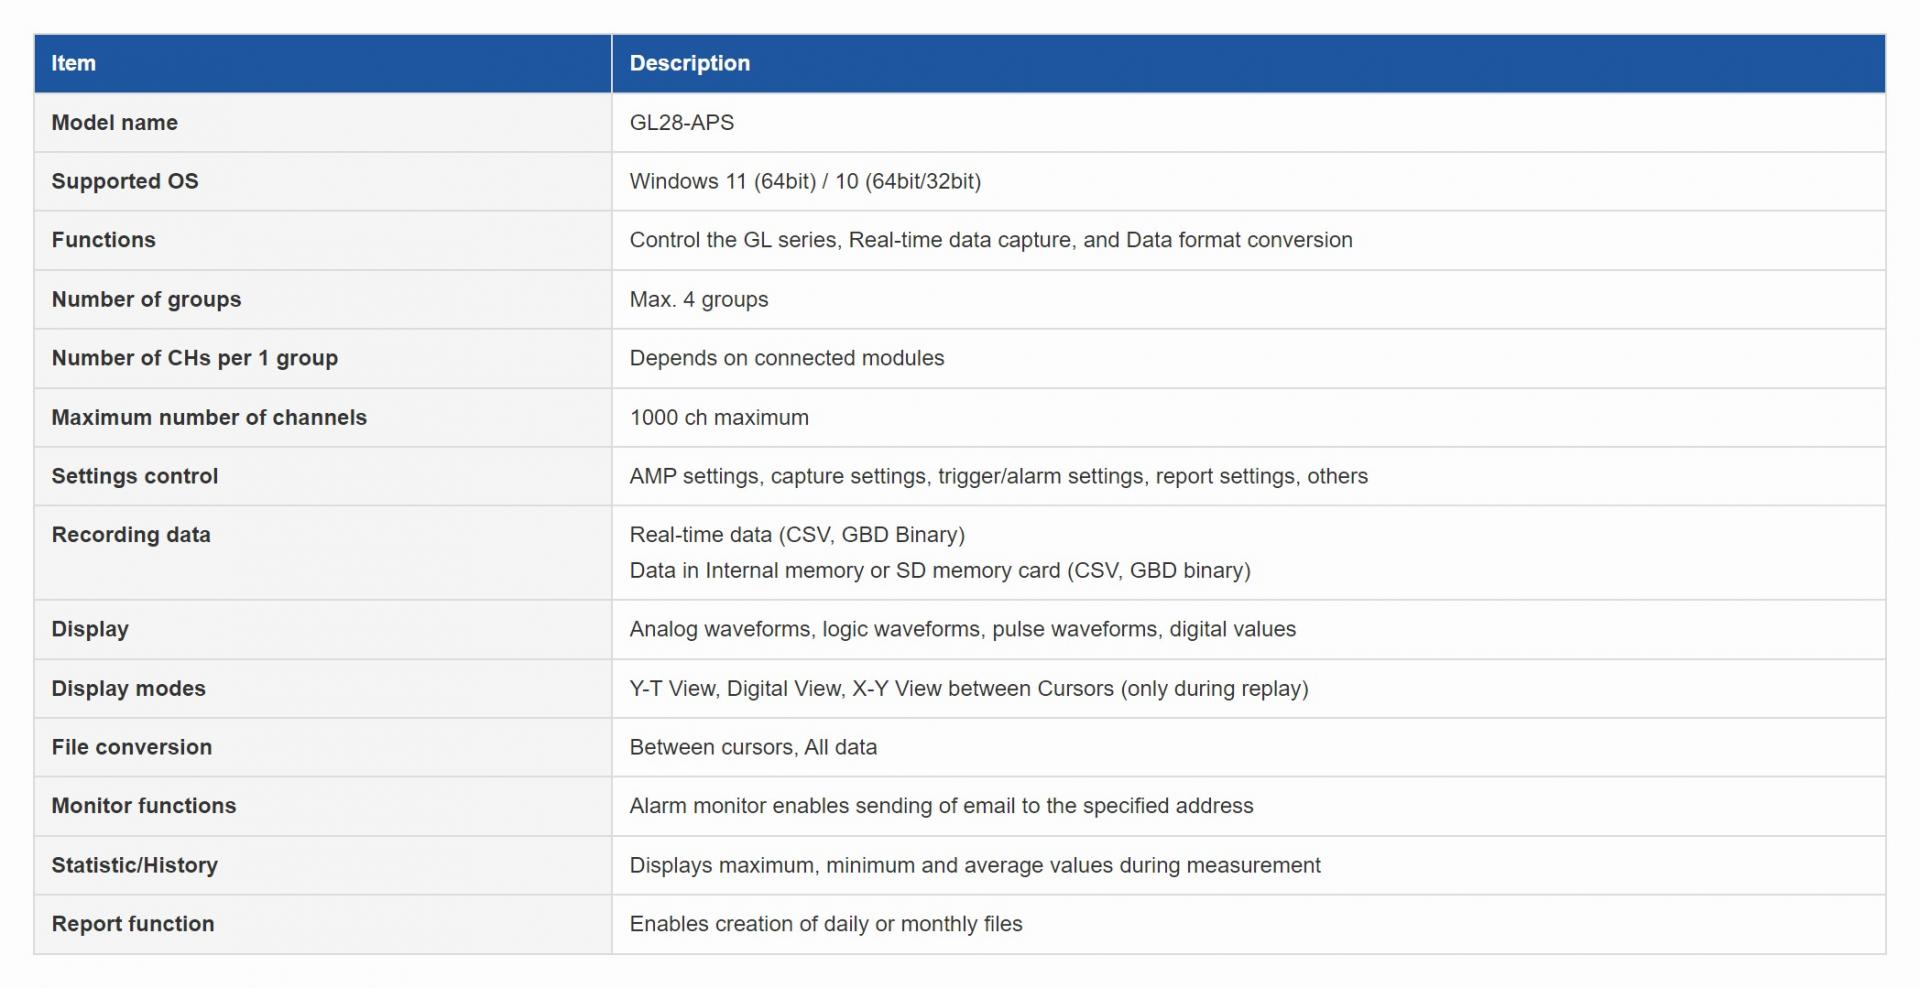Click the "Display modes" row label
This screenshot has width=1920, height=988.
coord(128,688)
